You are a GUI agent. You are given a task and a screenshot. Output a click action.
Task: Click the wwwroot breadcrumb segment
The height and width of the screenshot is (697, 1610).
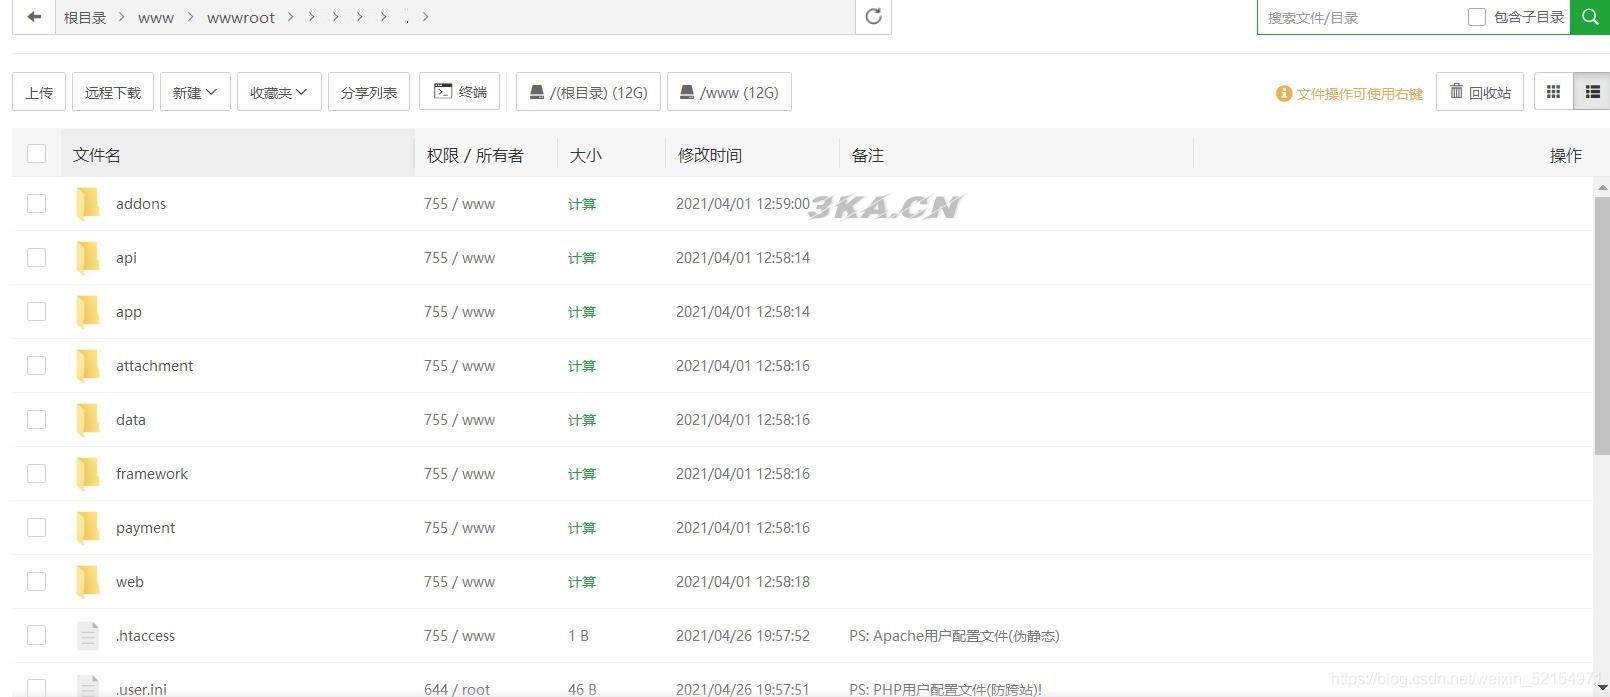click(x=240, y=18)
